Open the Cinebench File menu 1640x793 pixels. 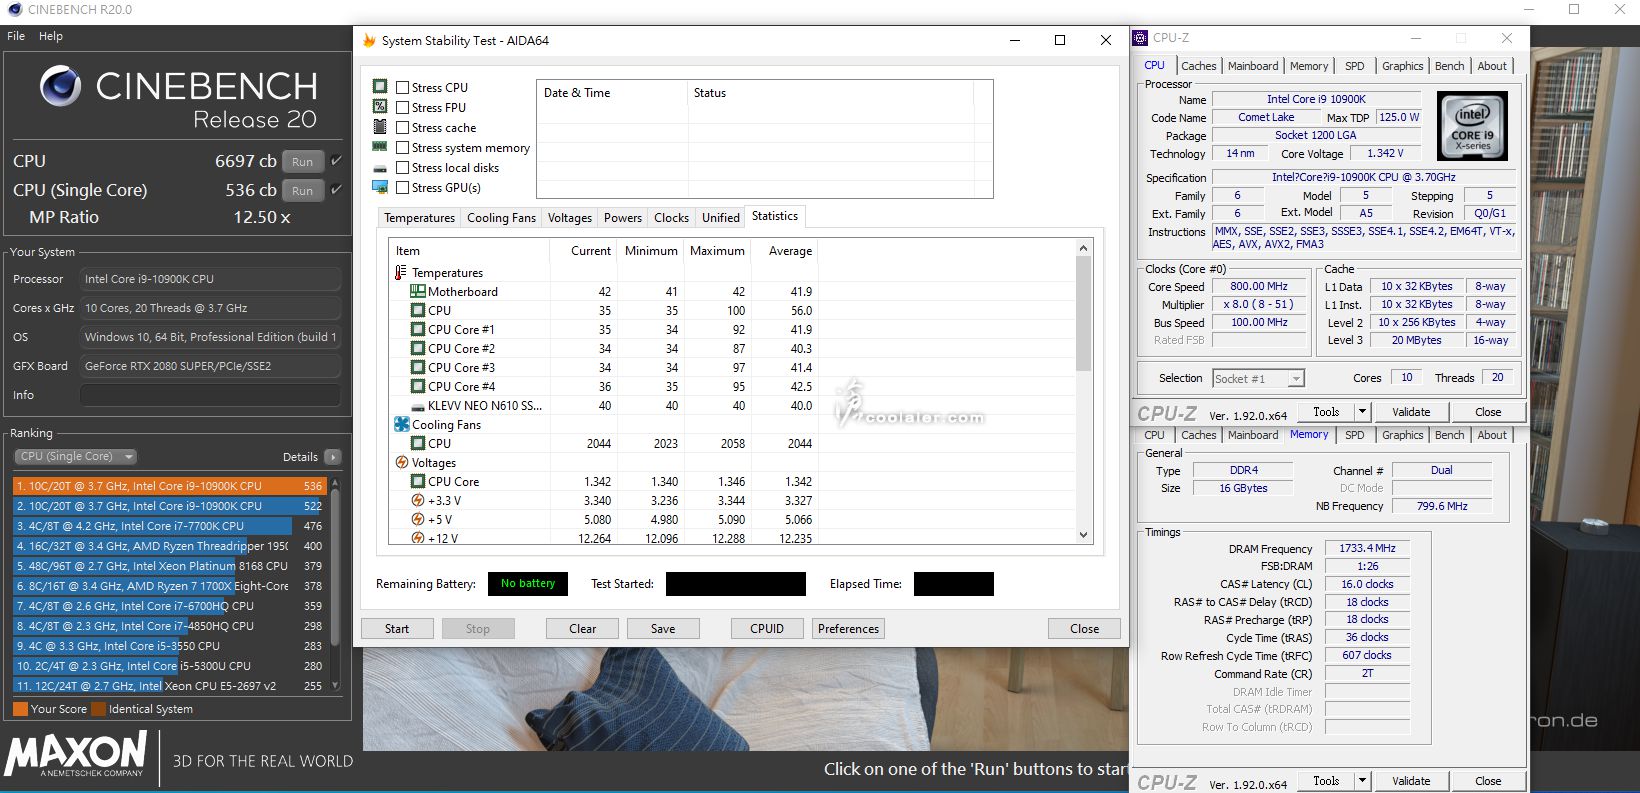[x=16, y=36]
